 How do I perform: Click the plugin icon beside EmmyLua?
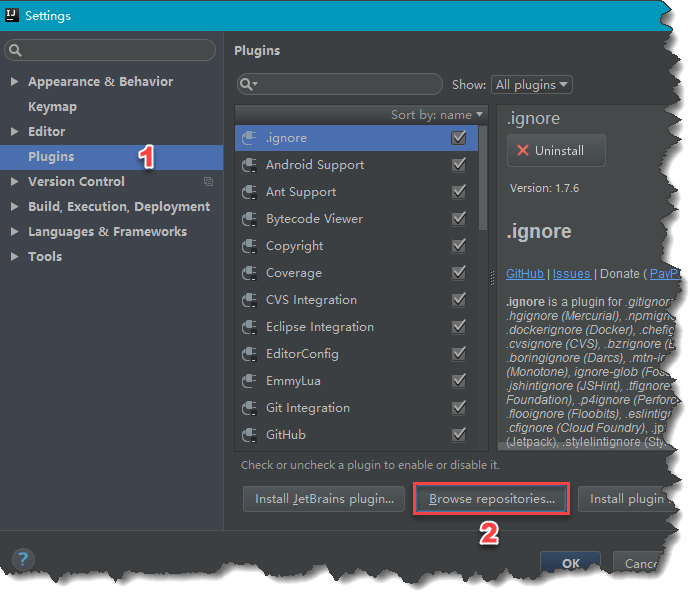pyautogui.click(x=249, y=381)
